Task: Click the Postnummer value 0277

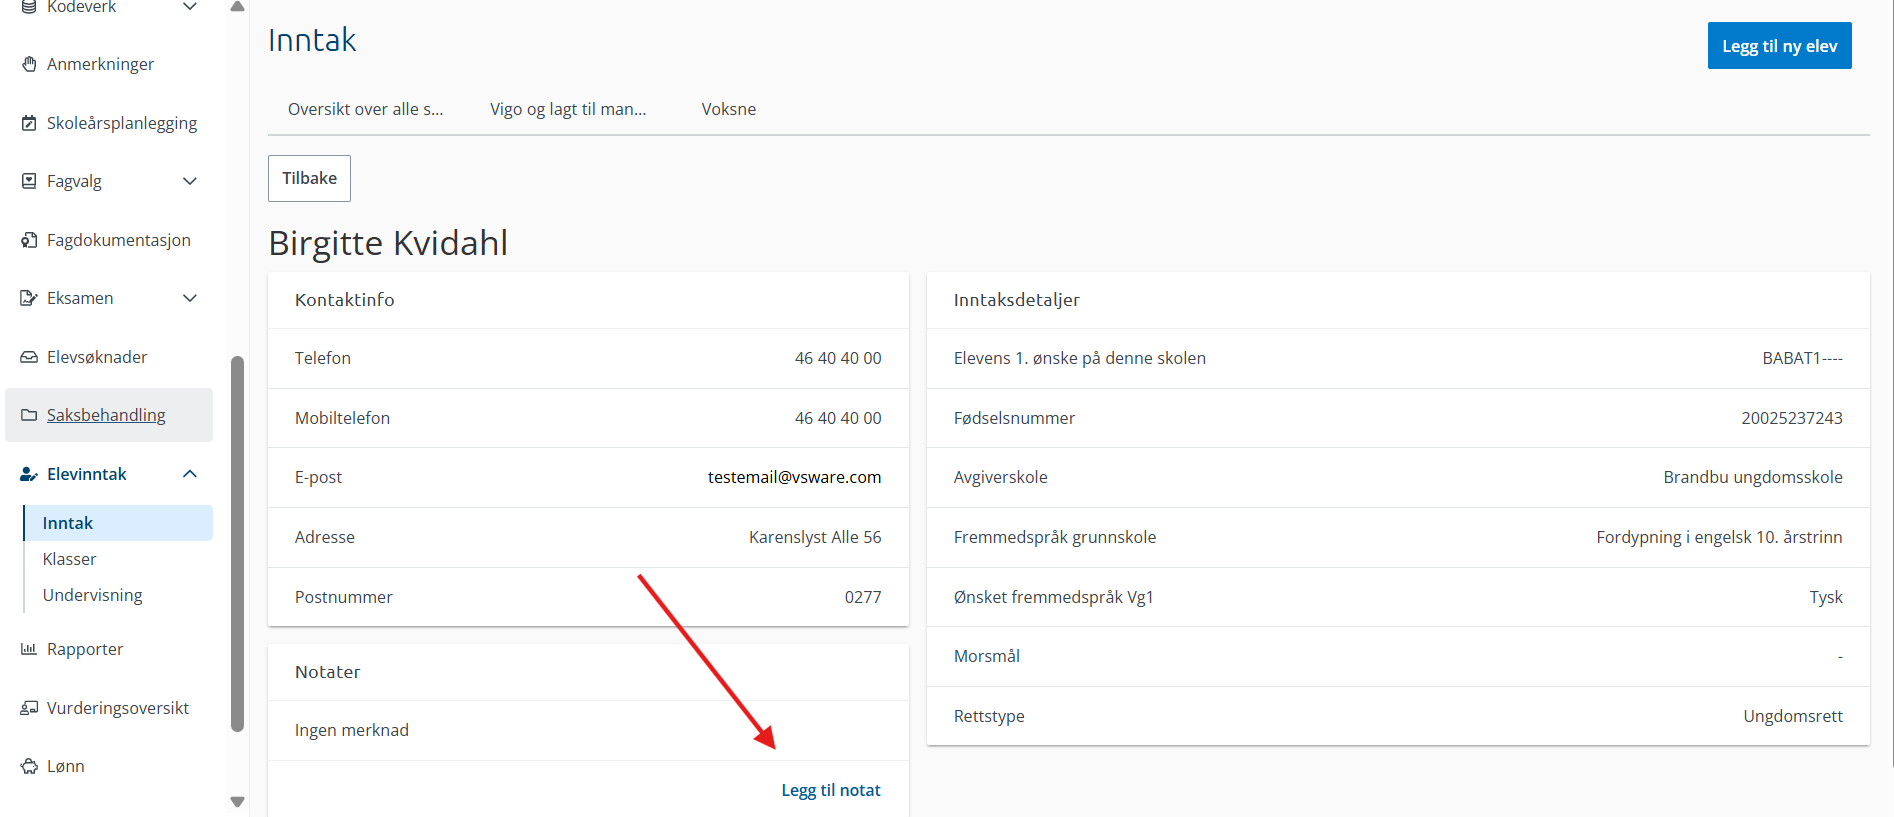Action: (863, 597)
